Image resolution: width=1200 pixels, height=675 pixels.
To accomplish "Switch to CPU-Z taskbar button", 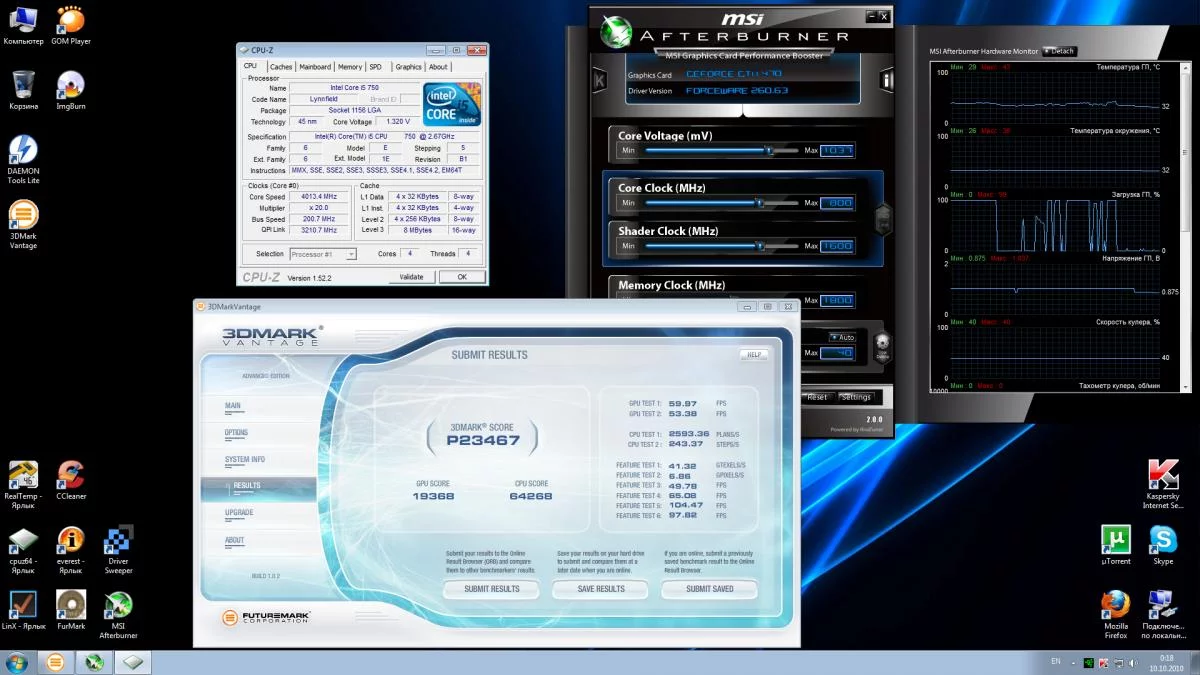I will point(132,662).
